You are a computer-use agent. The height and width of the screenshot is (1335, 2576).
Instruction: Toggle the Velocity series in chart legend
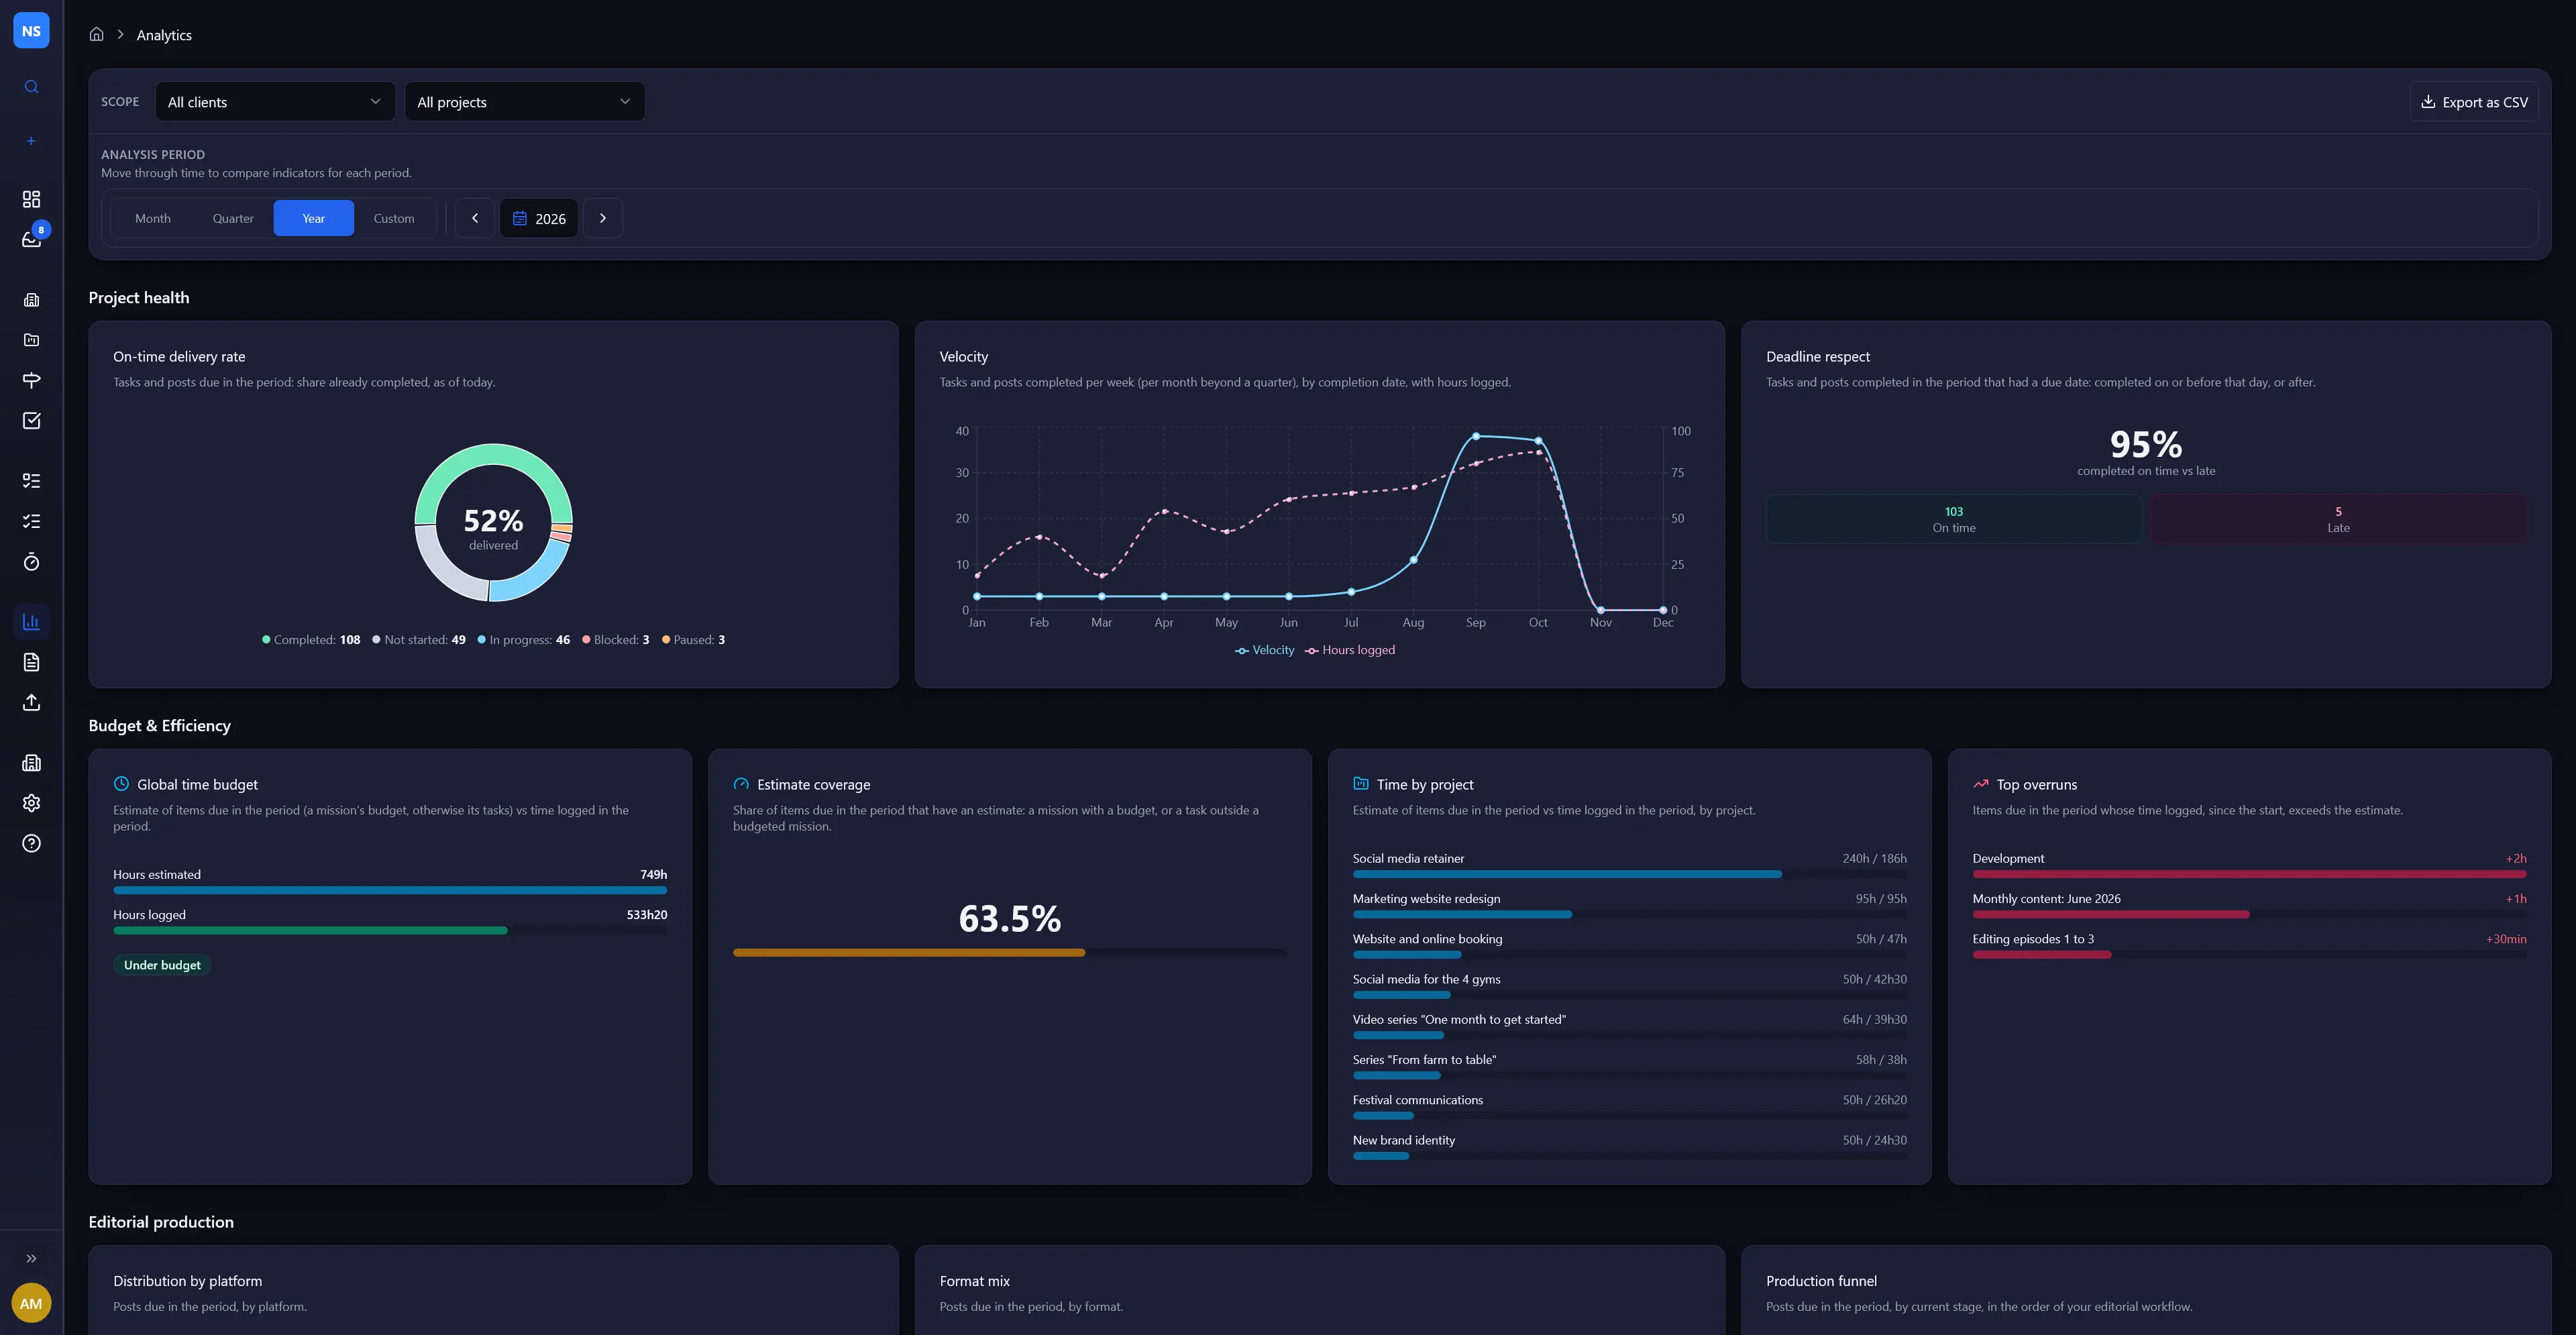1264,650
